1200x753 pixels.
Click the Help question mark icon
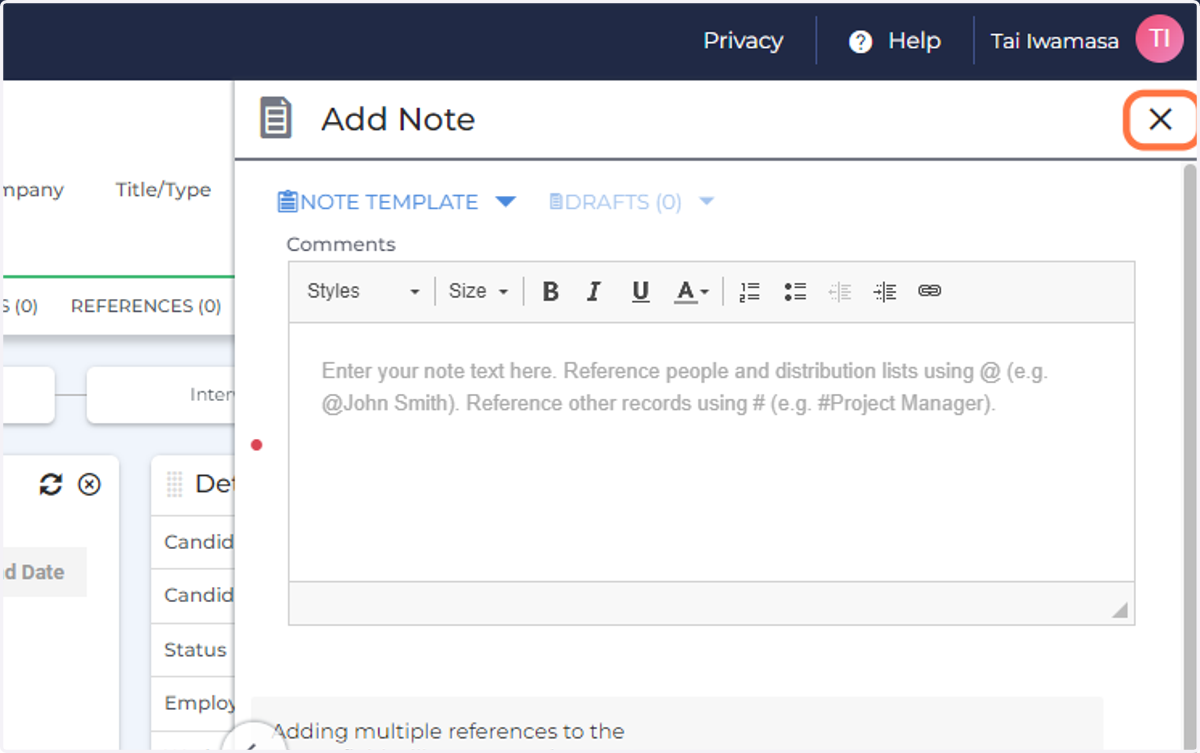point(860,42)
